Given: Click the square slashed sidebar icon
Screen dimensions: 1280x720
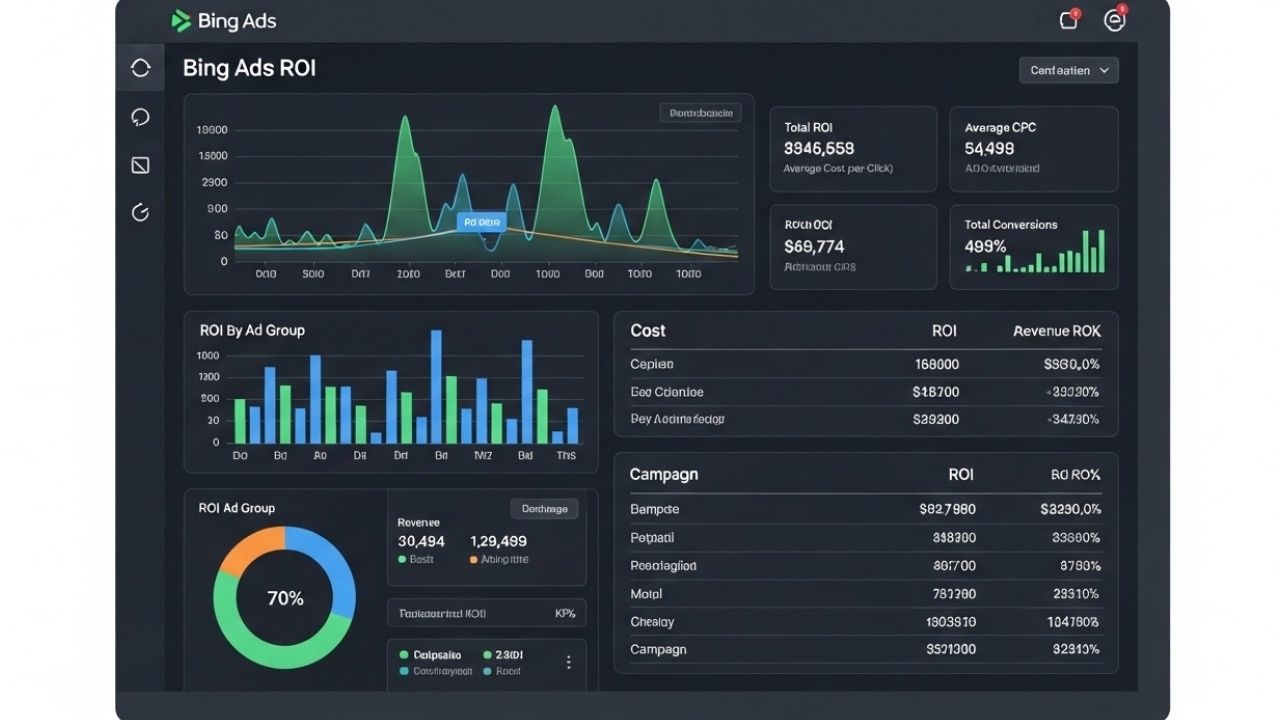Looking at the screenshot, I should click(140, 165).
